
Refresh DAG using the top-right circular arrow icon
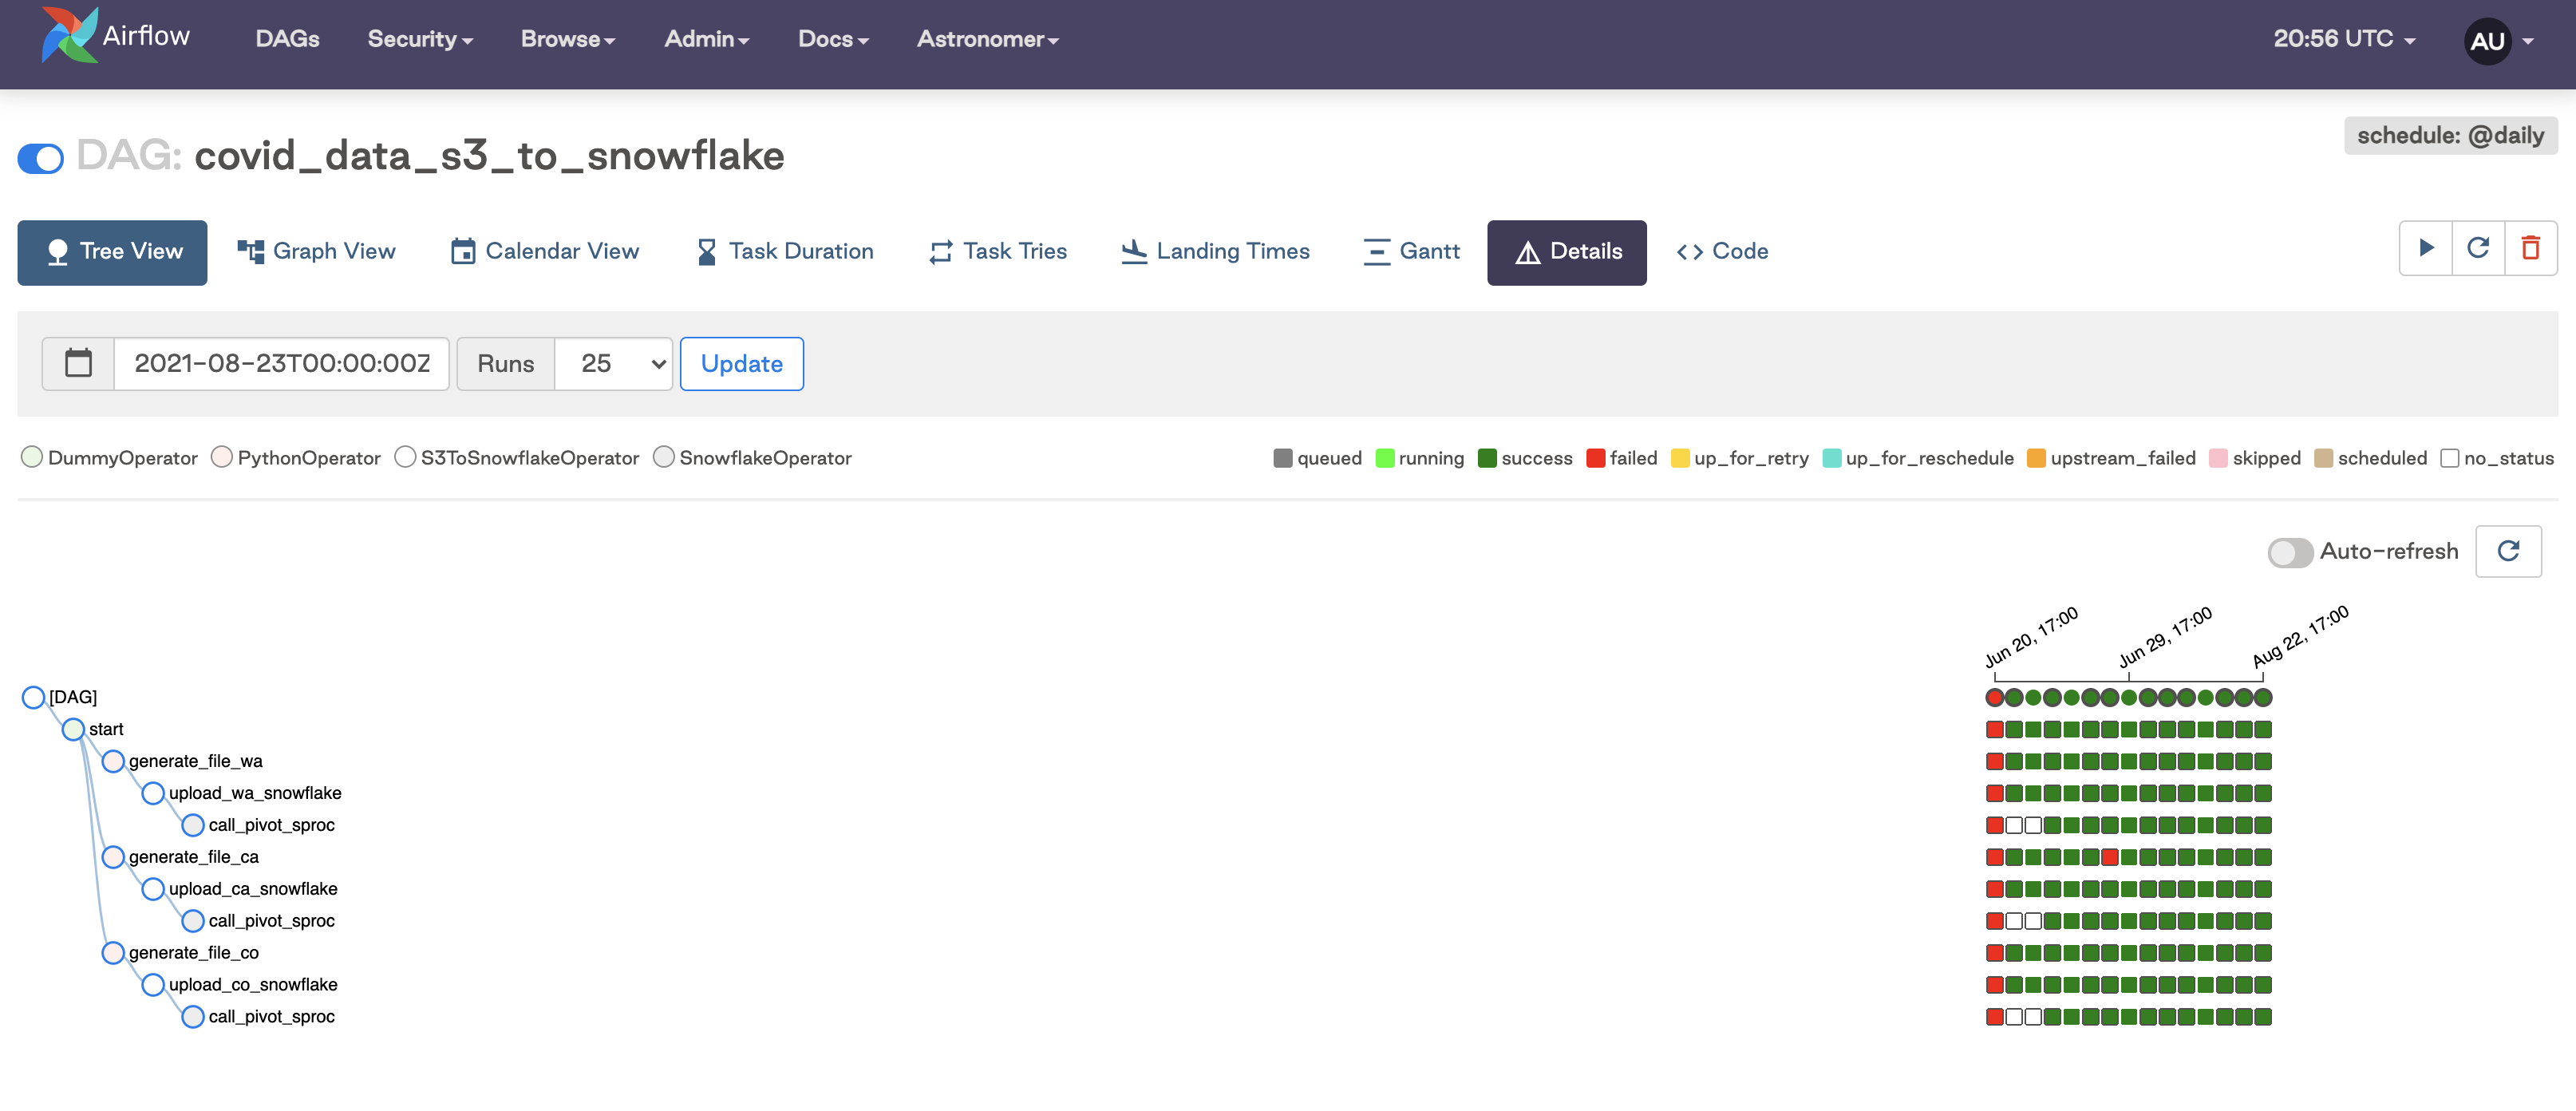pos(2478,248)
